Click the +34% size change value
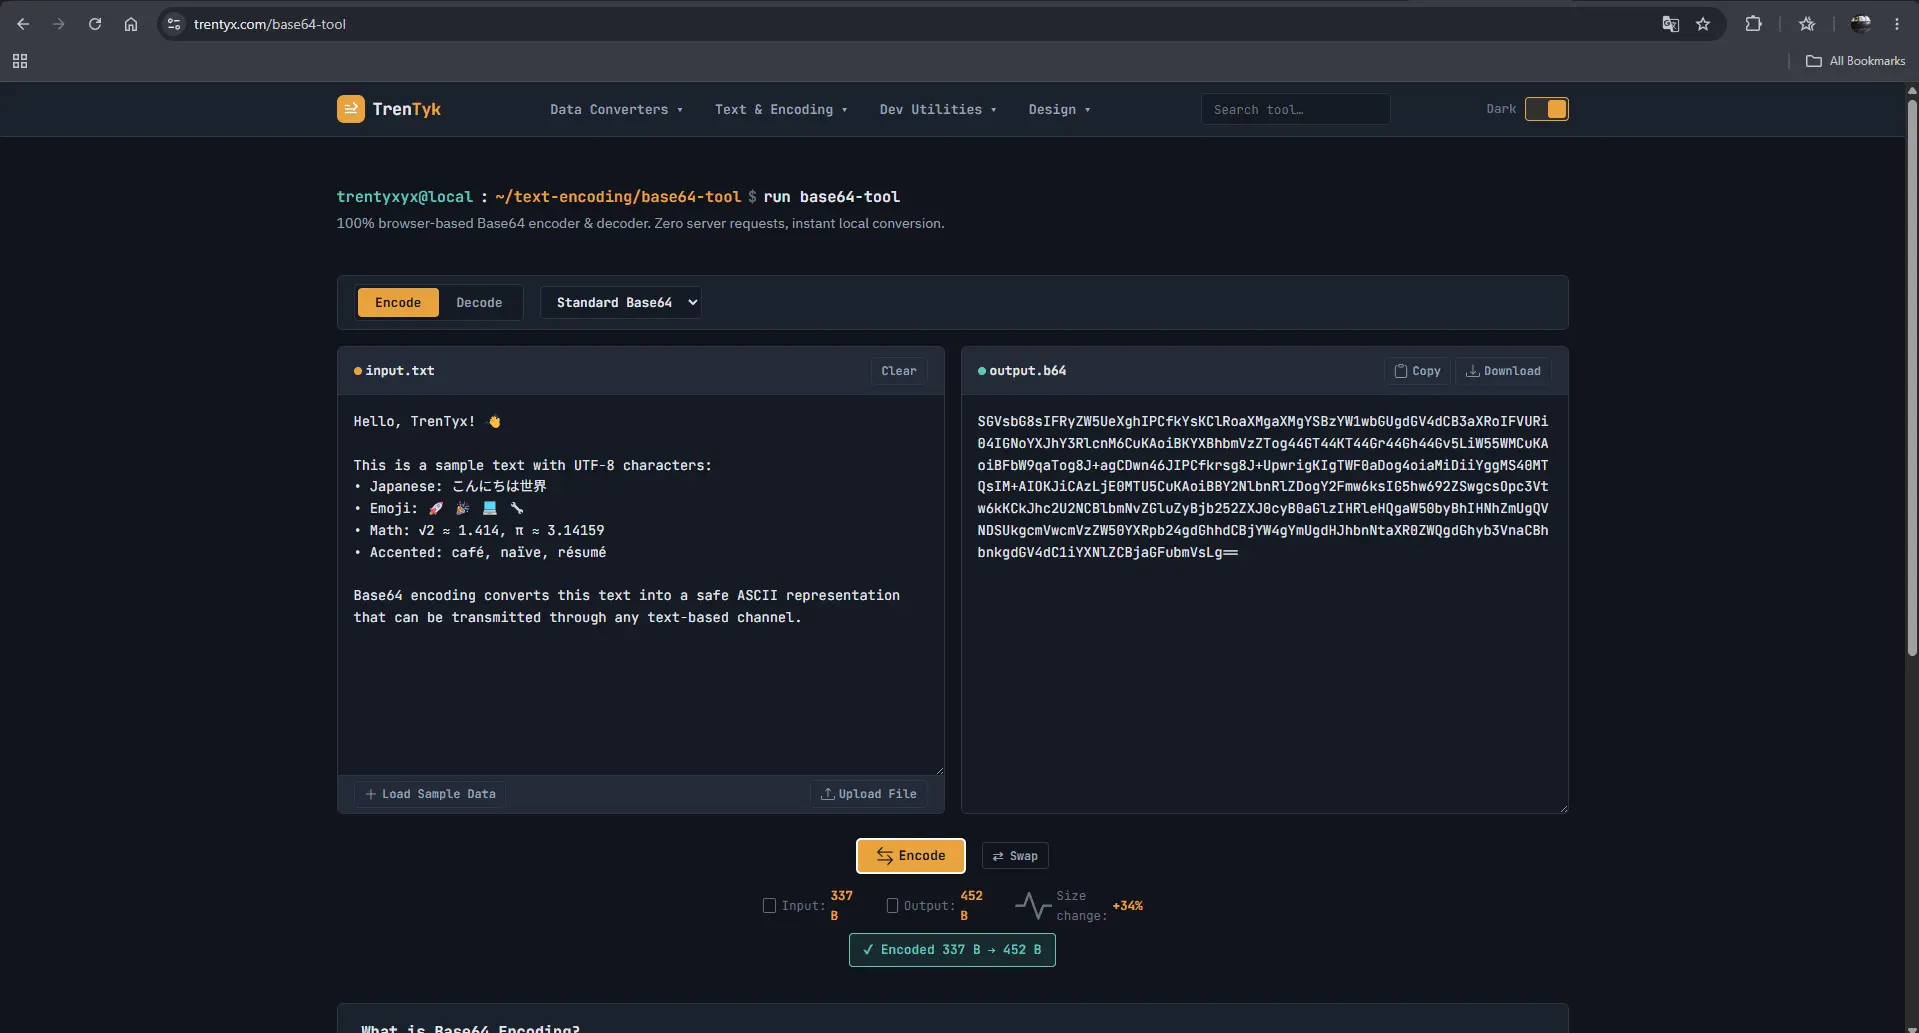The image size is (1919, 1033). pyautogui.click(x=1127, y=906)
